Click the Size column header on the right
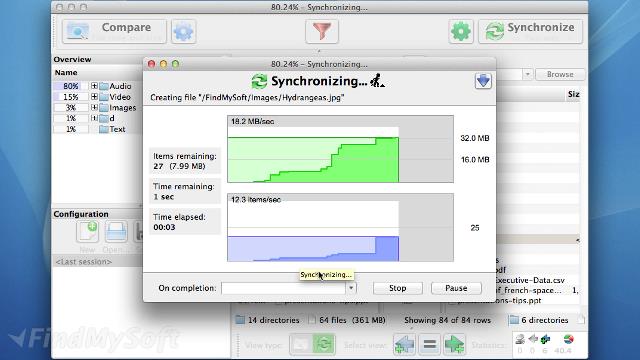Image resolution: width=640 pixels, height=360 pixels. [x=573, y=94]
